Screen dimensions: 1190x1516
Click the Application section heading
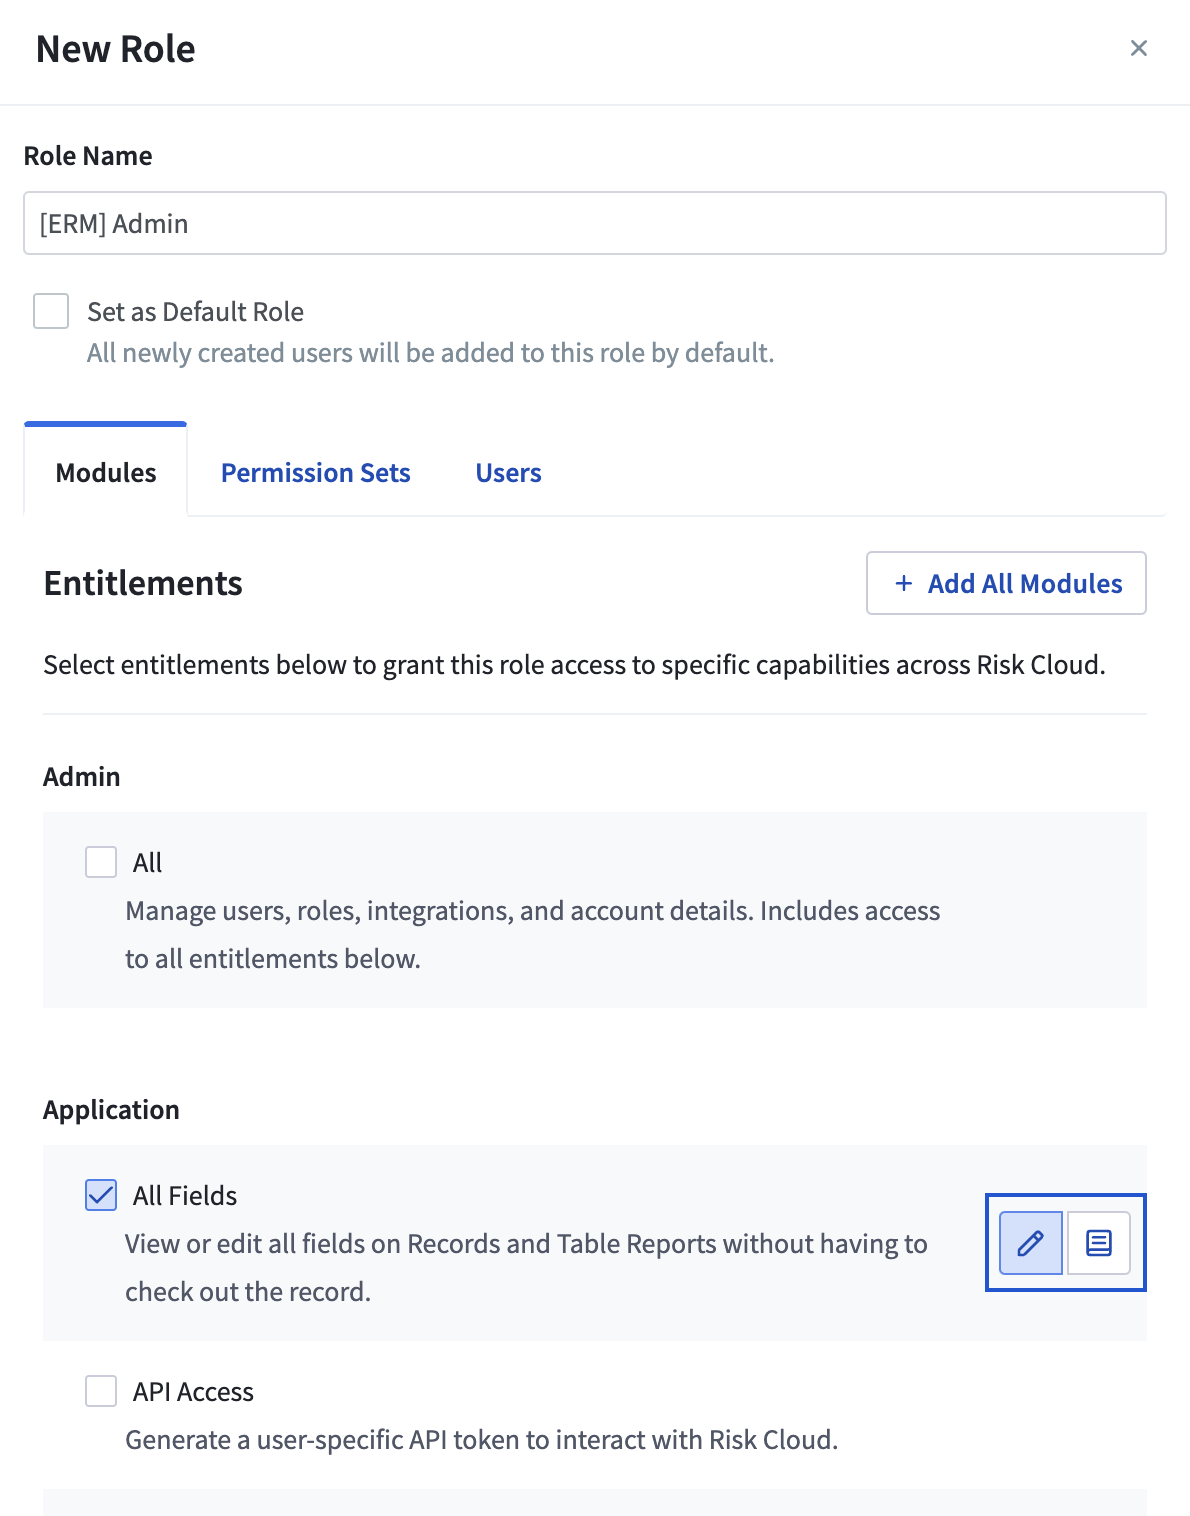[x=111, y=1110]
